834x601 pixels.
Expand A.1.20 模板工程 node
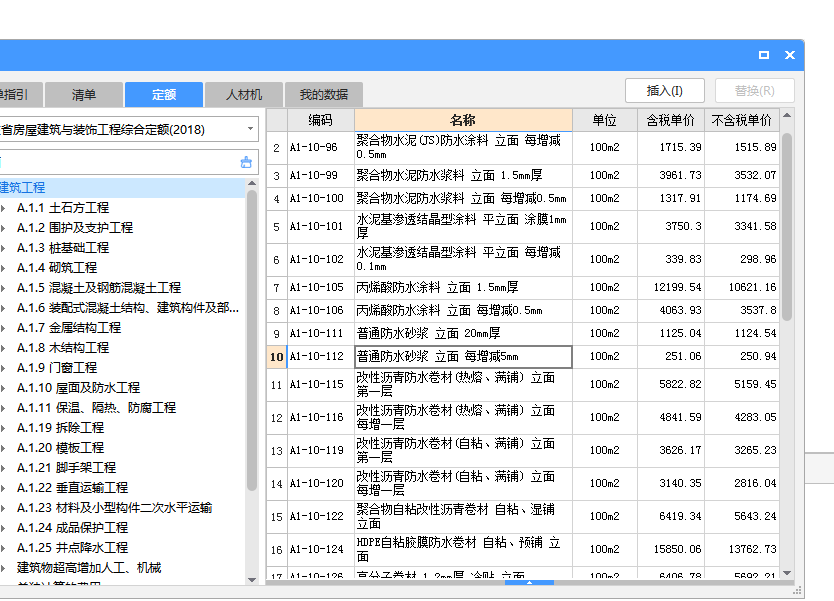(4, 448)
